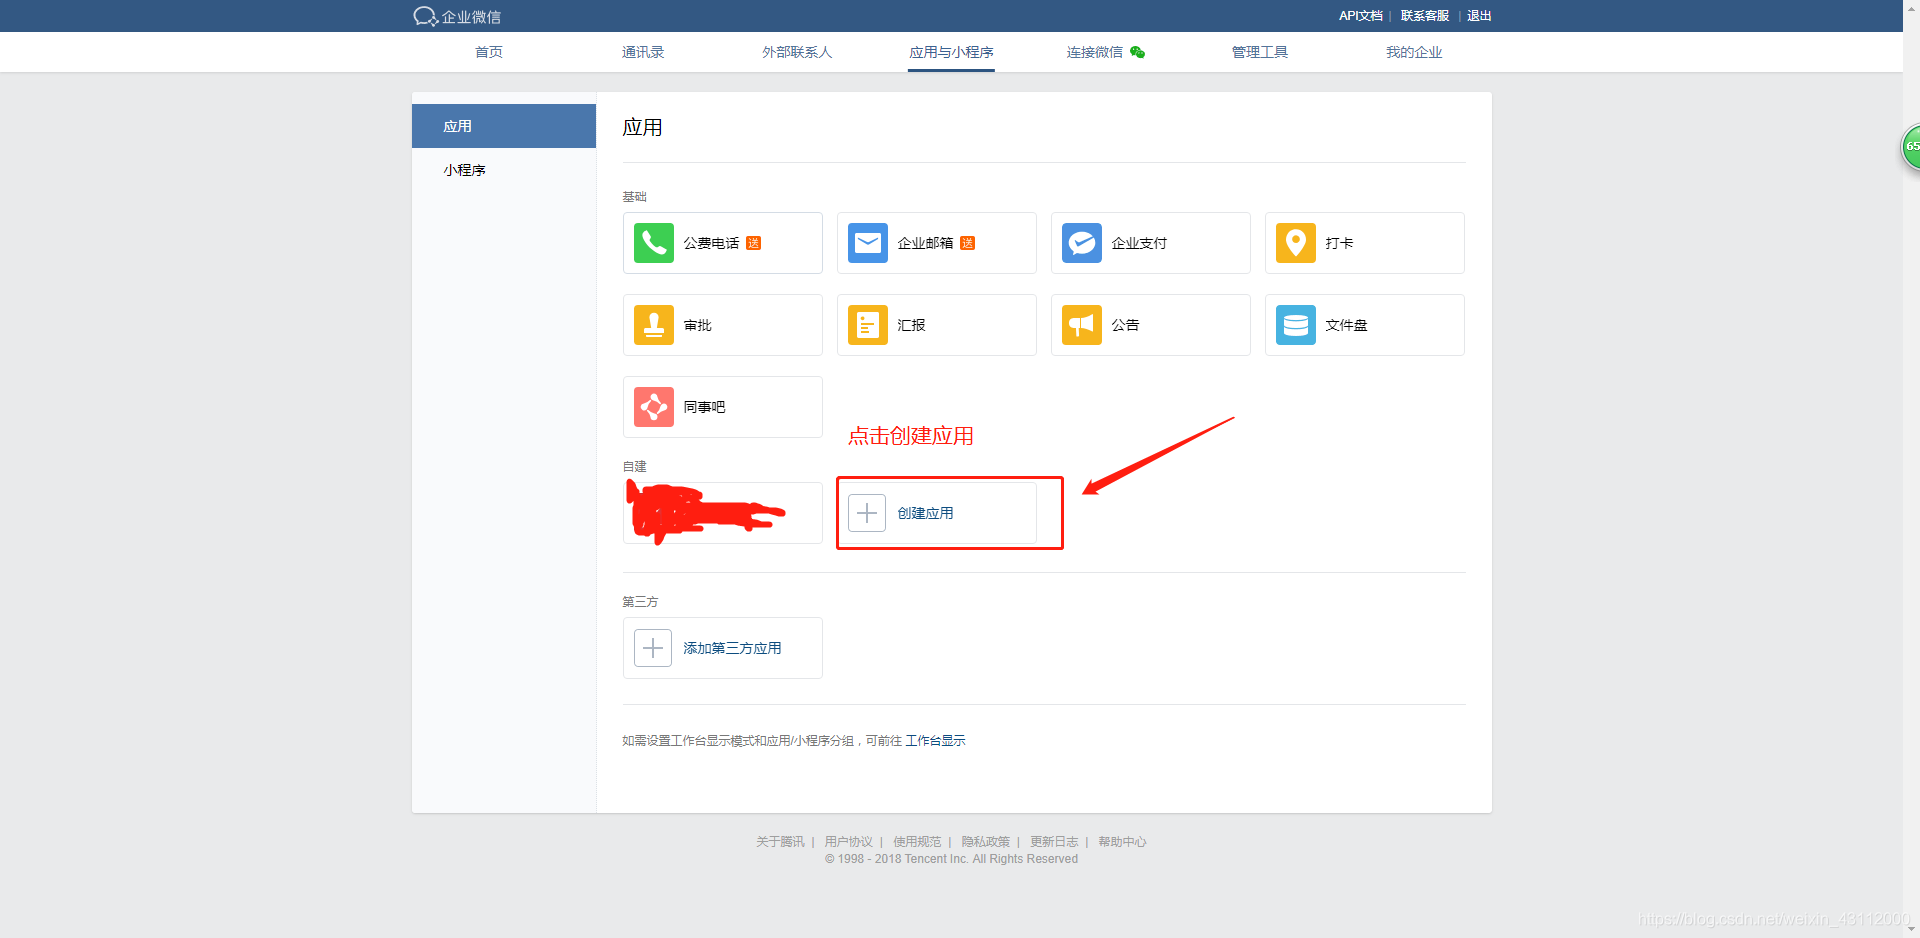Open the 帮助中心 footer link
Viewport: 1920px width, 938px height.
click(1122, 842)
